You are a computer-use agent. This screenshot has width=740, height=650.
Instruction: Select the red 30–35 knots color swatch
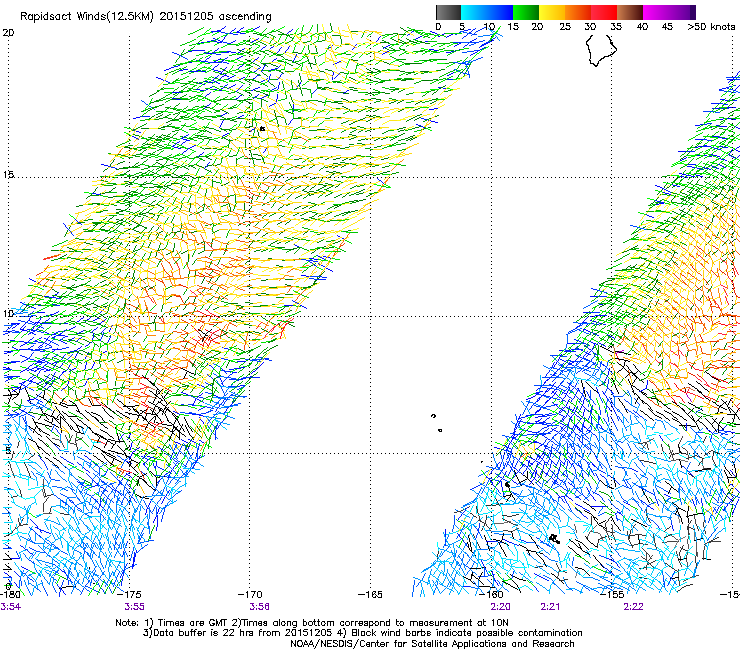click(x=604, y=12)
